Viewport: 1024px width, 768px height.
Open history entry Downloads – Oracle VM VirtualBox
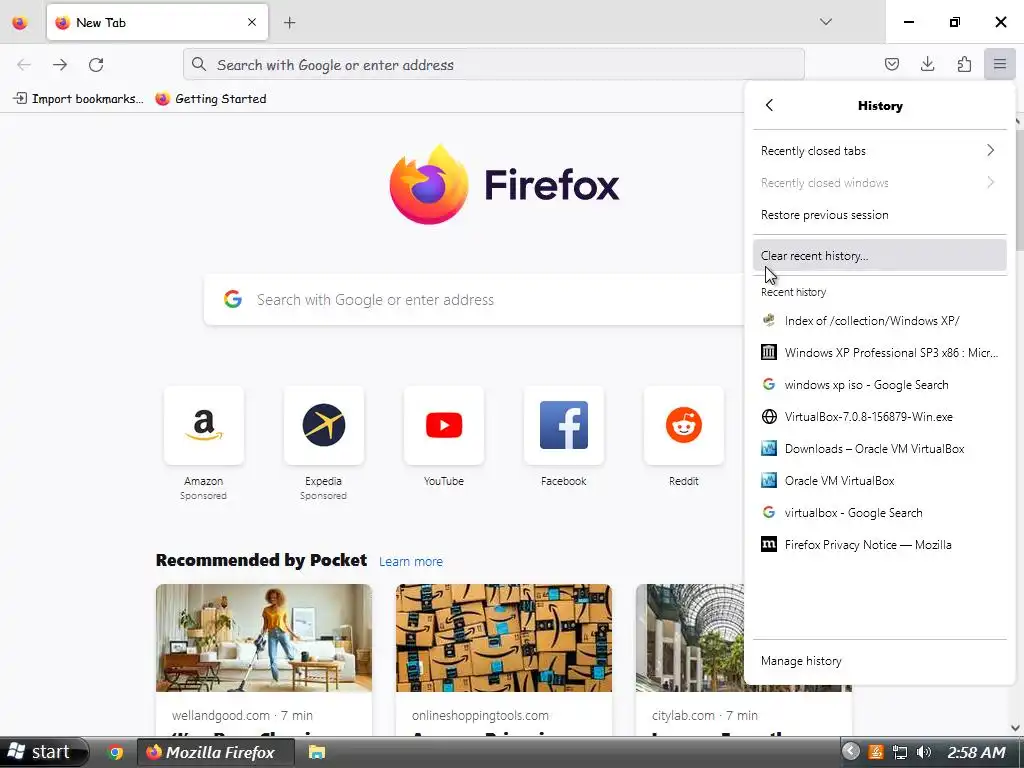(x=879, y=449)
